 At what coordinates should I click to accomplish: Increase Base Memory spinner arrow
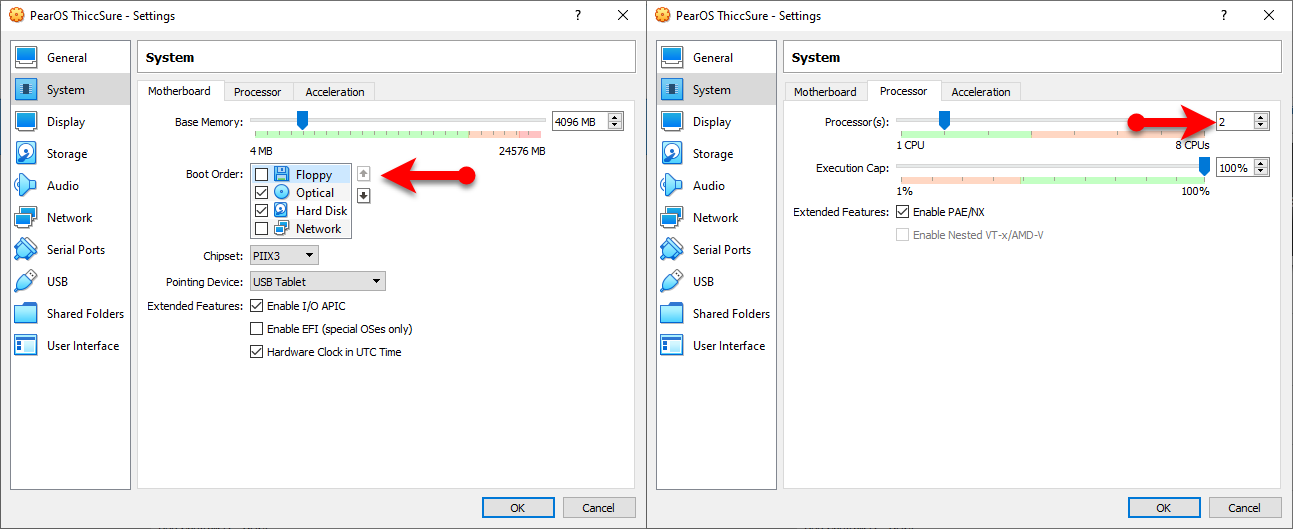tap(615, 117)
